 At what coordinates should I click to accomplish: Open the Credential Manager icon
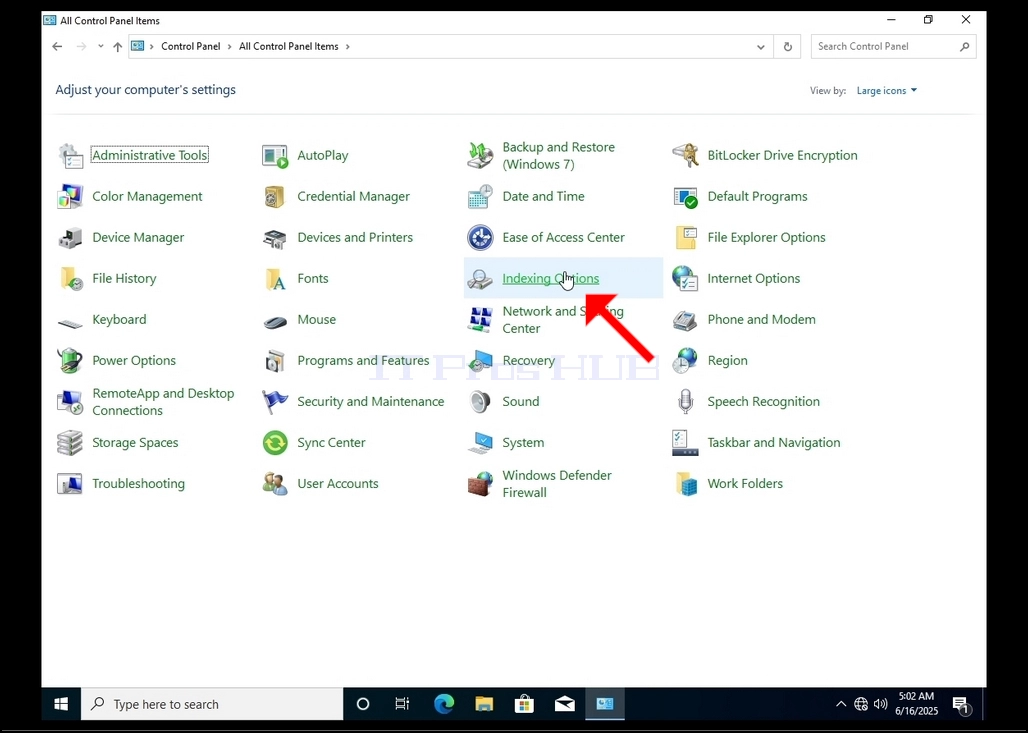point(275,197)
